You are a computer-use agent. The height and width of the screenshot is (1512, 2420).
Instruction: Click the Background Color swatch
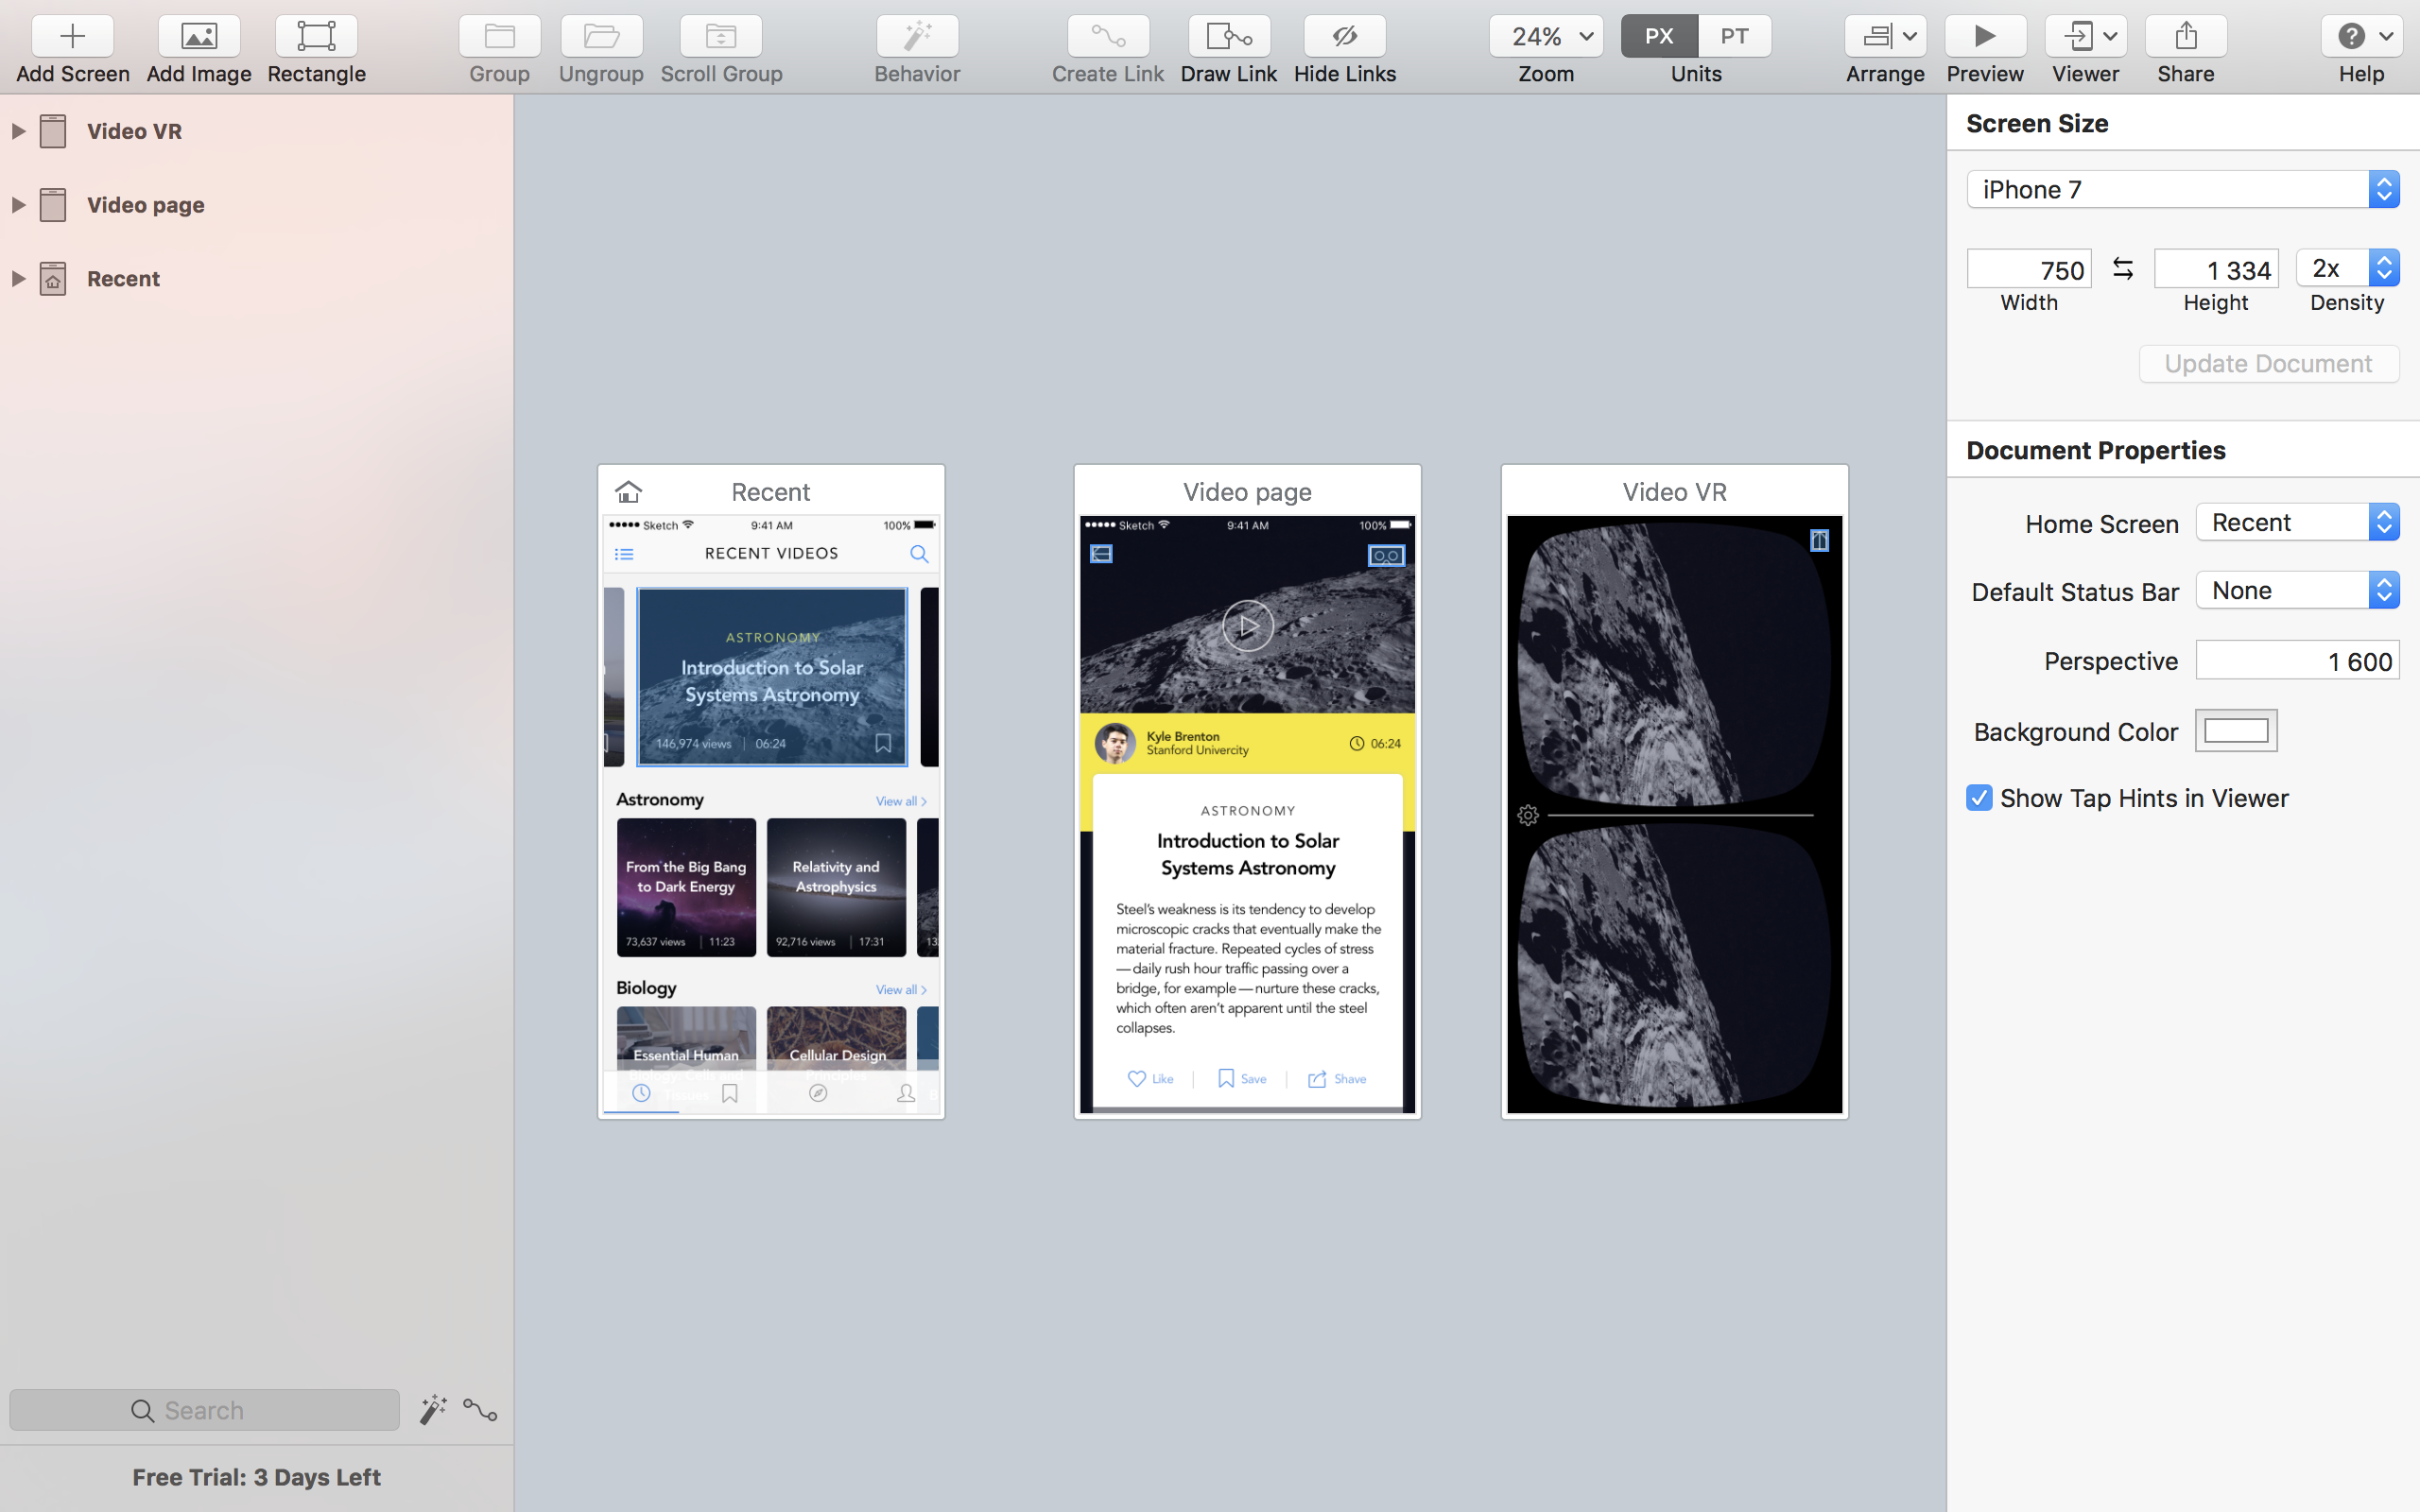2237,729
